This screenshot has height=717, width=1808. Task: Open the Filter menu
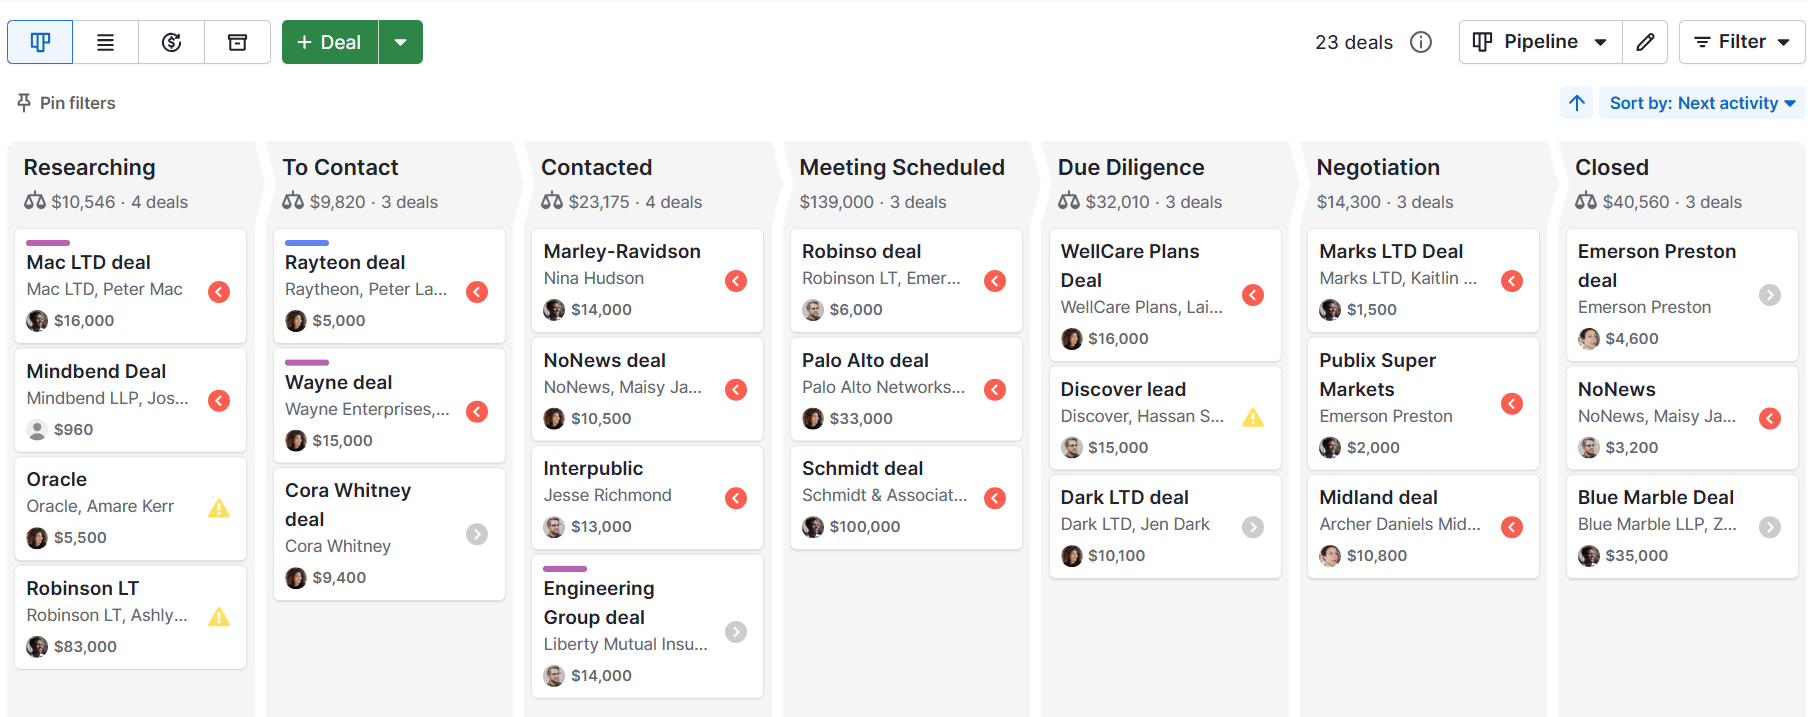tap(1741, 42)
